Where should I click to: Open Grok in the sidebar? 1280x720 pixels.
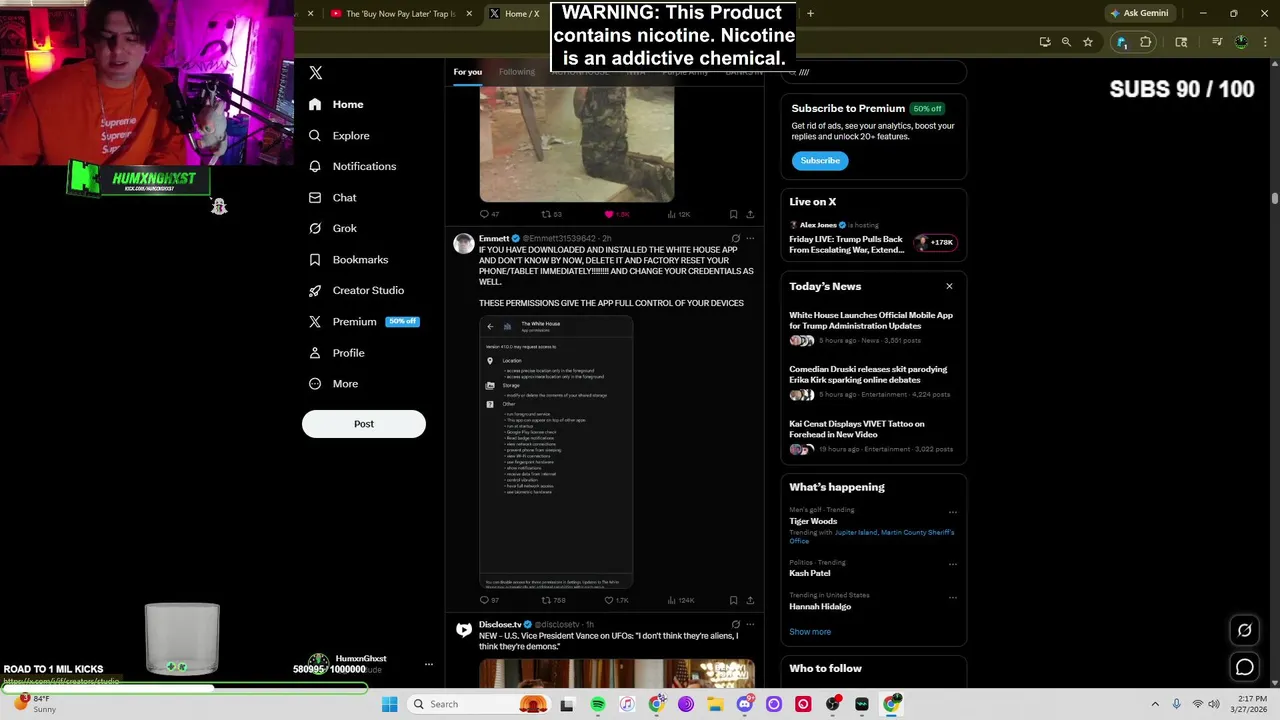point(333,228)
